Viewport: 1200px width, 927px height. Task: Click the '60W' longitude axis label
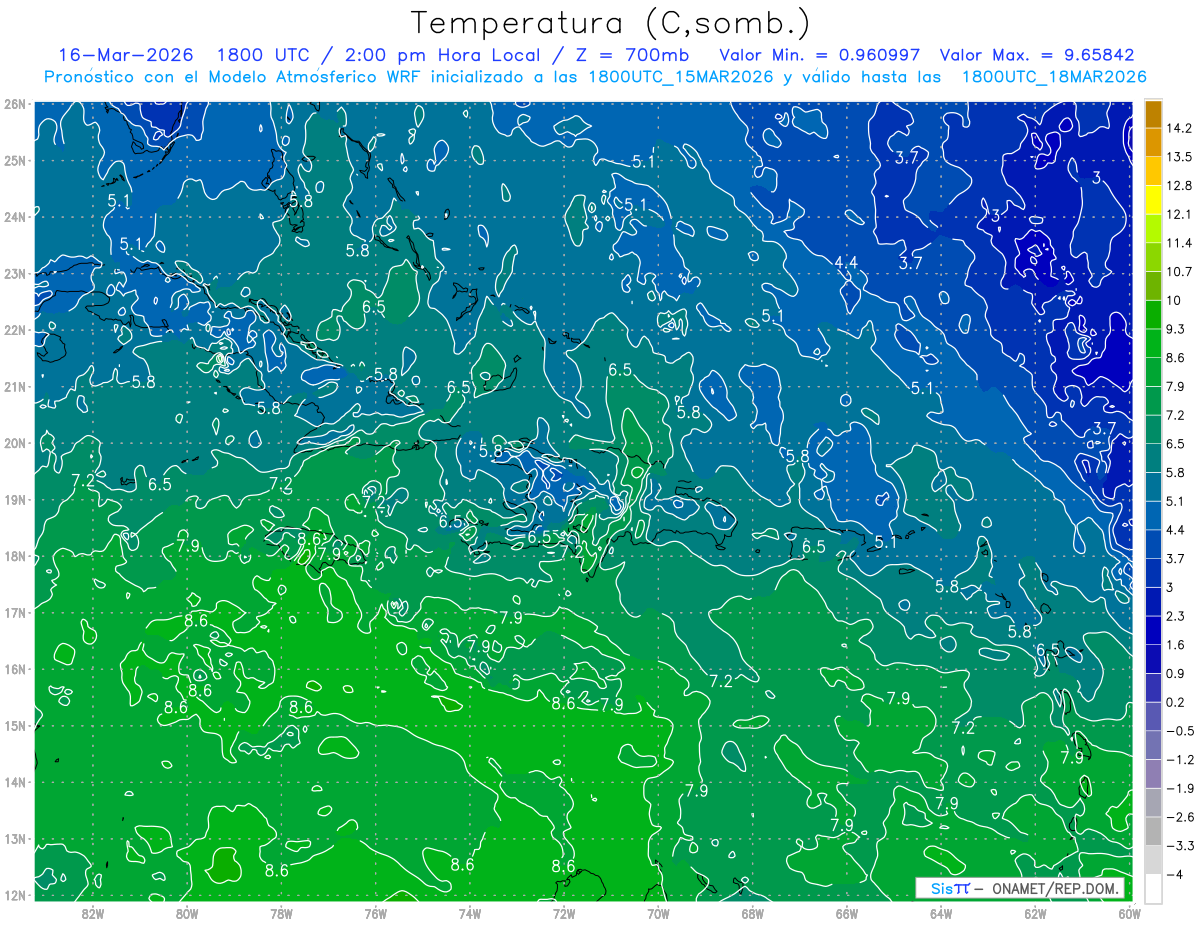tap(1128, 914)
